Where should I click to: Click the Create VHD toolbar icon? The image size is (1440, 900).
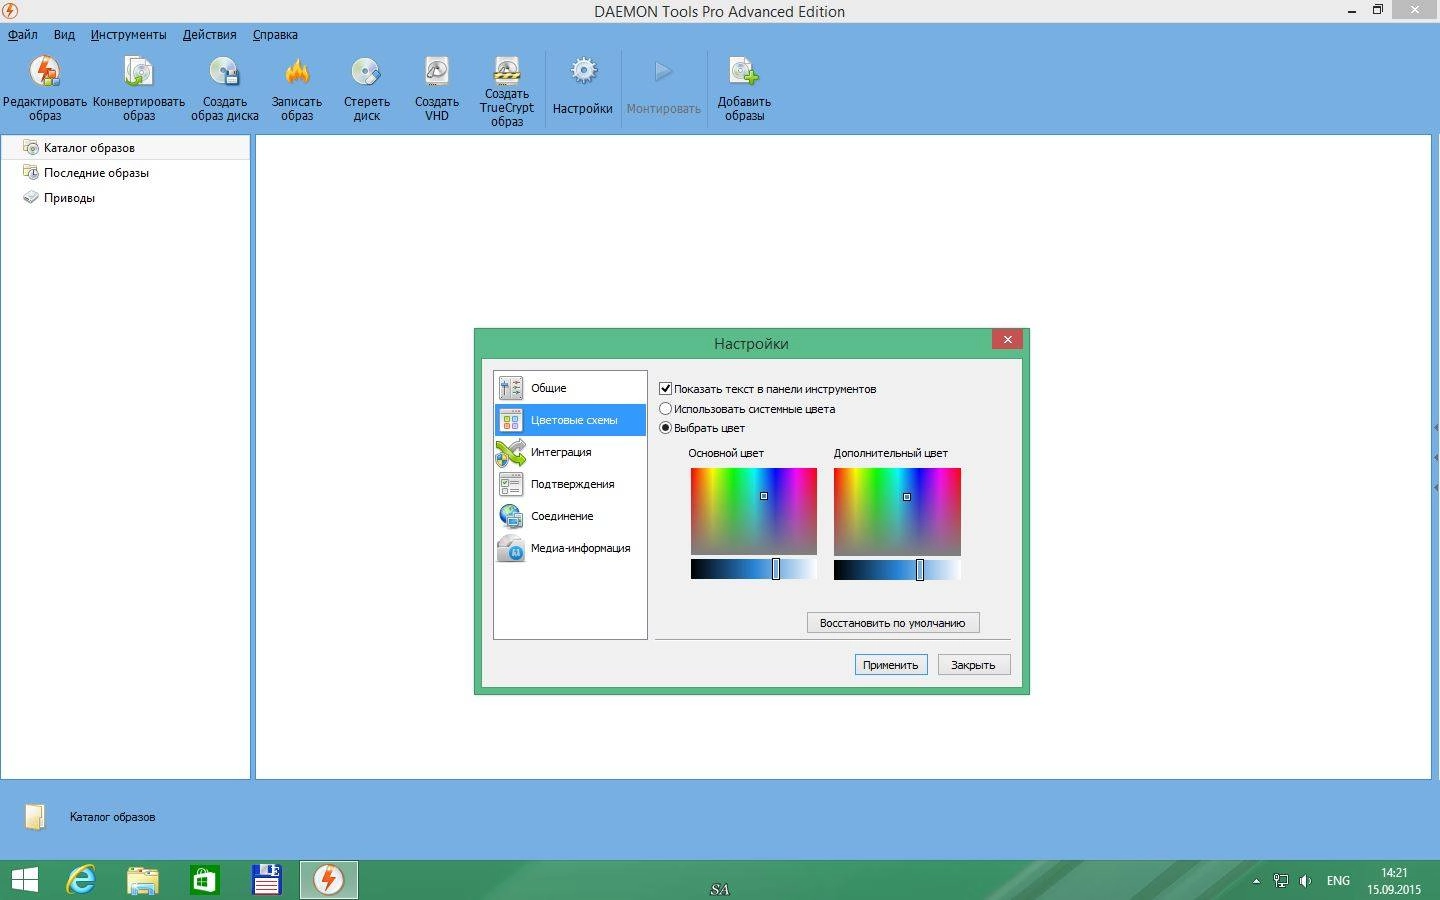coord(437,72)
